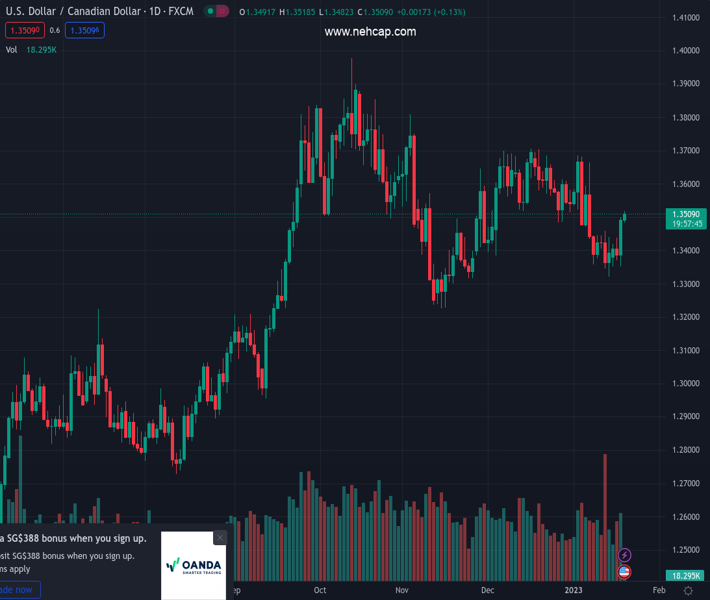710x600 pixels.
Task: Click the blue buy price 1.35096 button
Action: click(84, 30)
